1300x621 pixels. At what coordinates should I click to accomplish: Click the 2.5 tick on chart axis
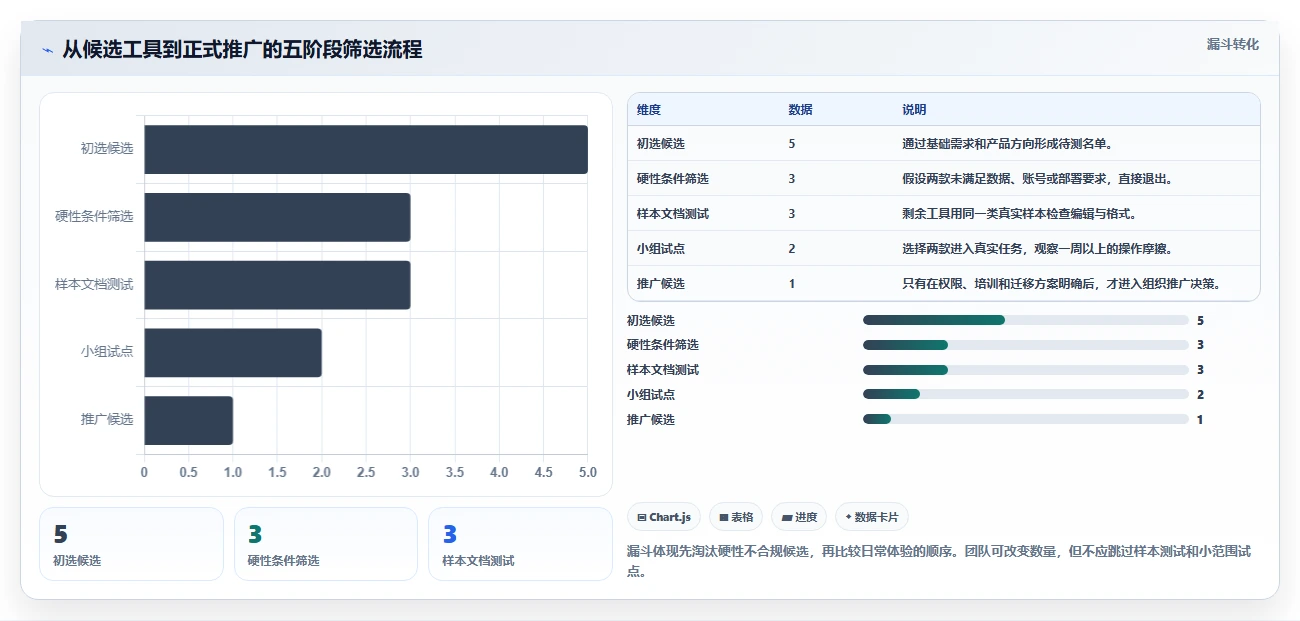pyautogui.click(x=366, y=472)
